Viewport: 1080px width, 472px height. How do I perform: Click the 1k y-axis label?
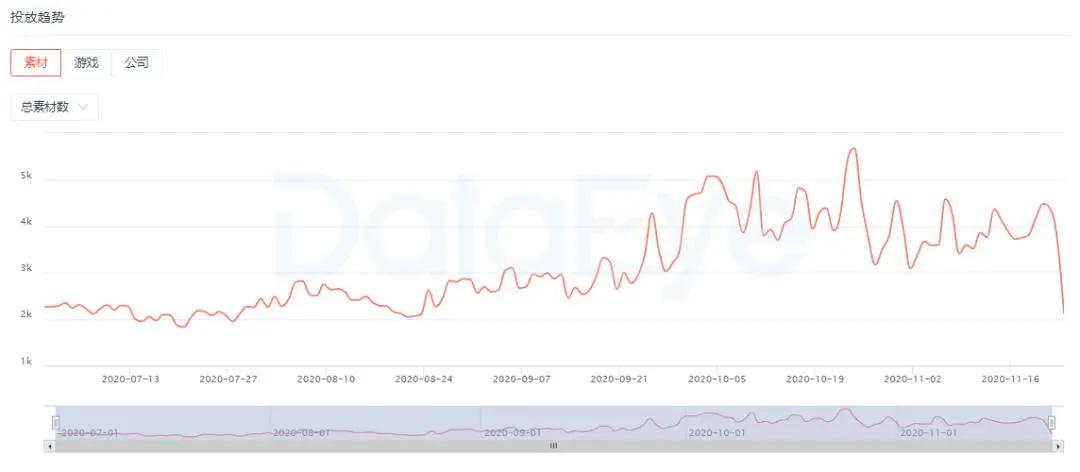(x=27, y=362)
